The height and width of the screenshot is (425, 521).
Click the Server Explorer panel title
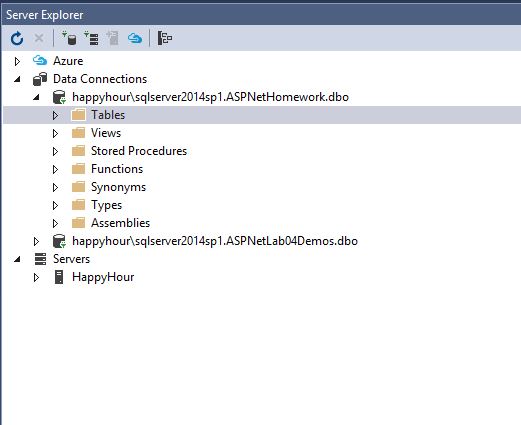pyautogui.click(x=45, y=15)
